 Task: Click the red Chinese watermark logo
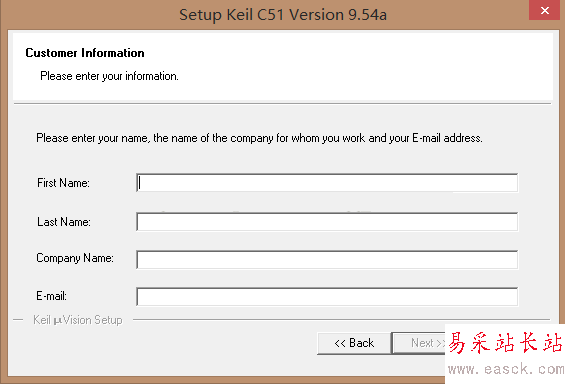pos(505,343)
